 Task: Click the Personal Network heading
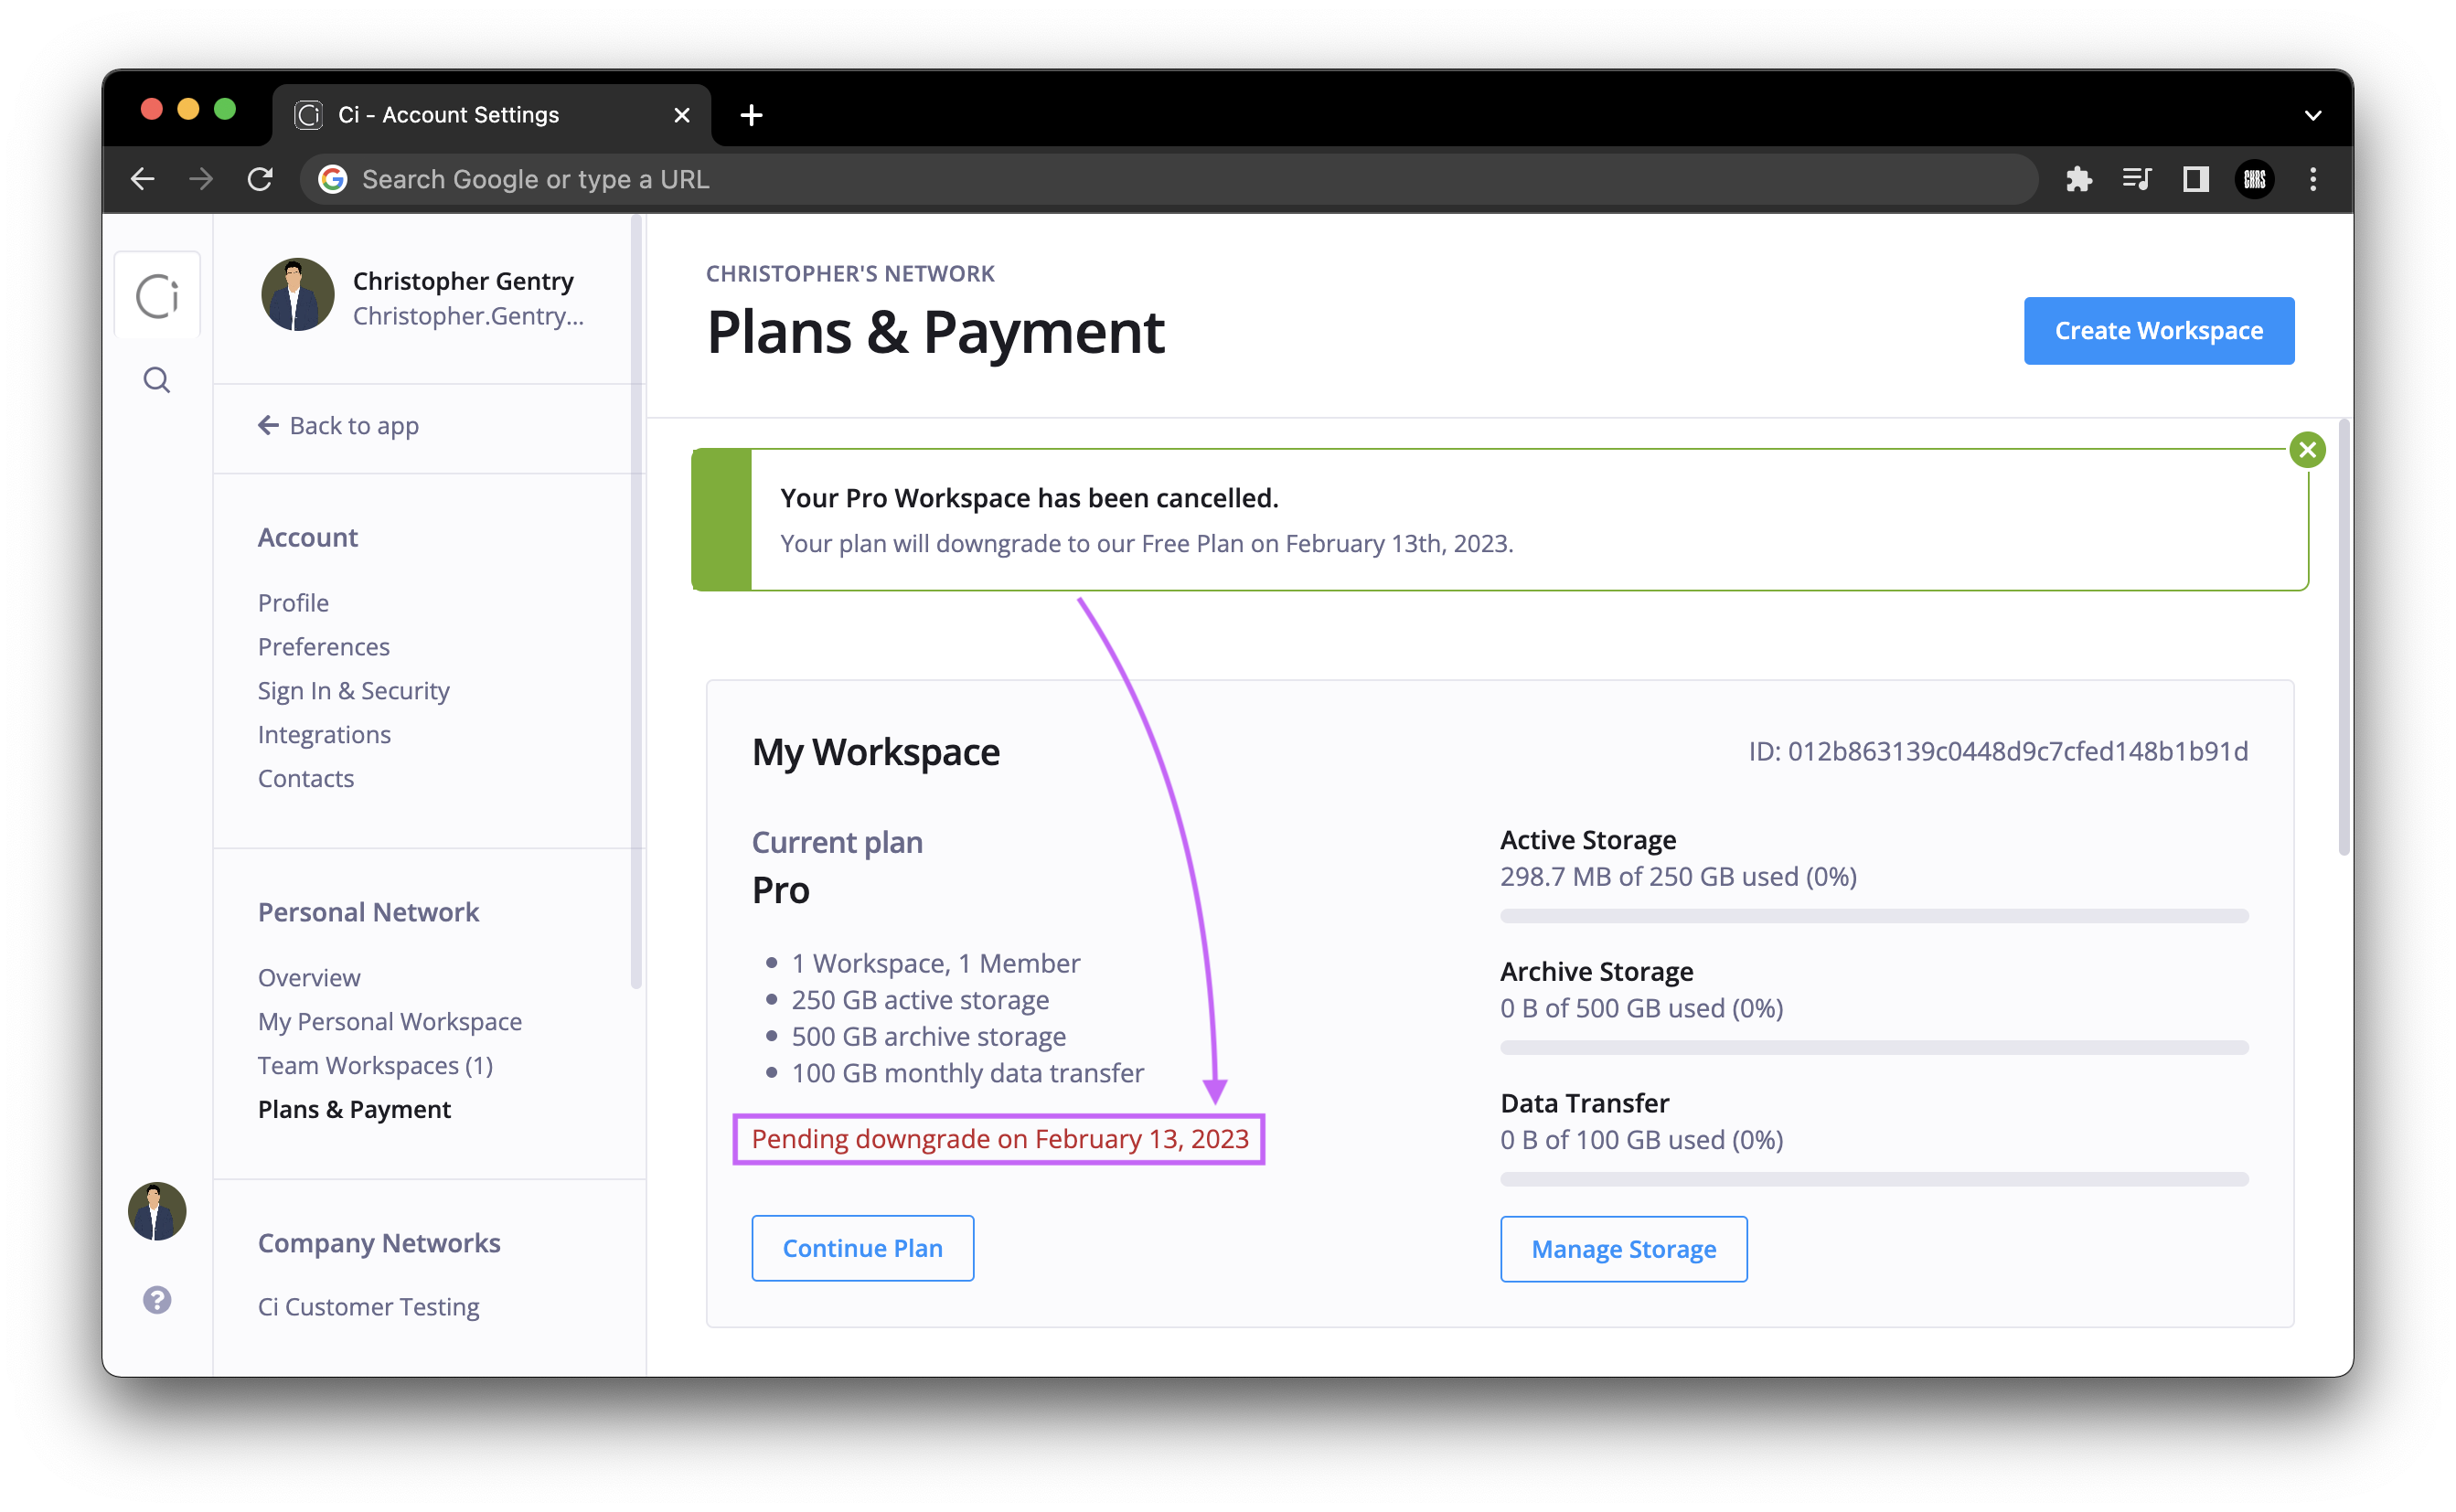point(368,912)
